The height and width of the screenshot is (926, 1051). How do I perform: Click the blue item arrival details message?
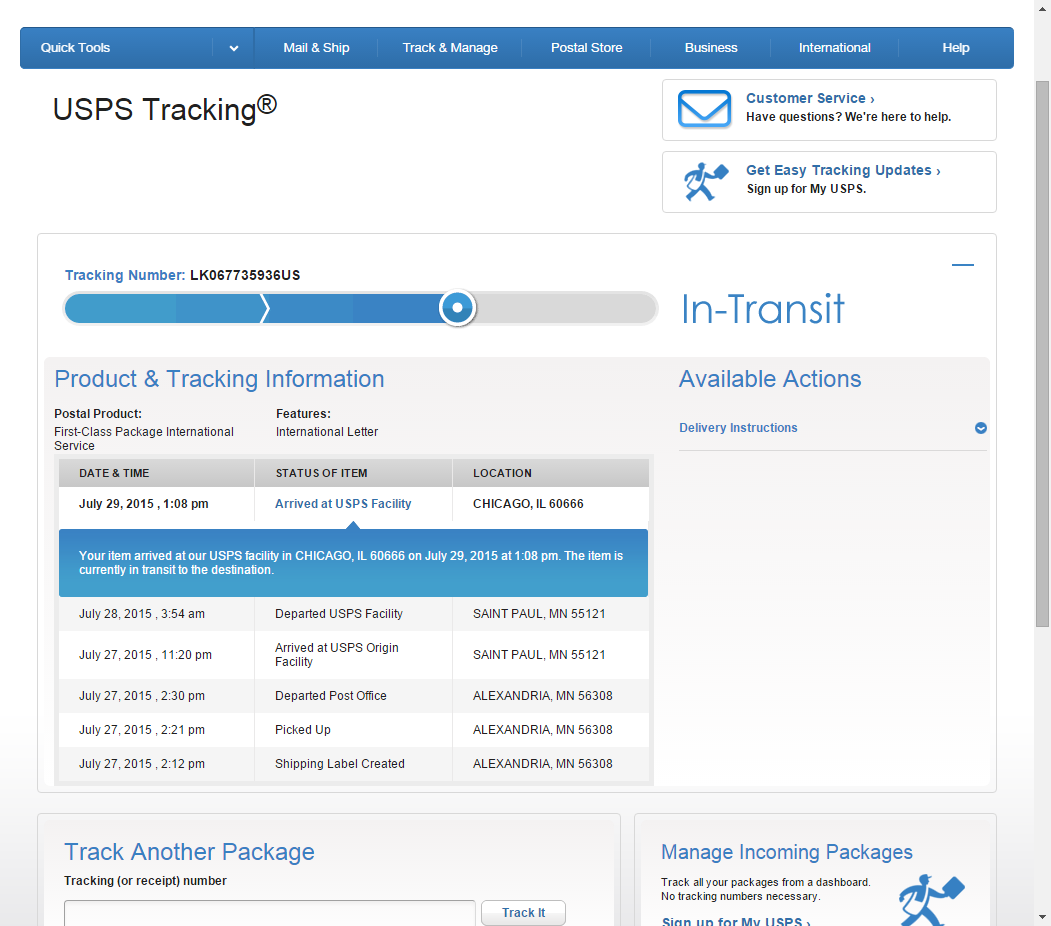pos(353,563)
